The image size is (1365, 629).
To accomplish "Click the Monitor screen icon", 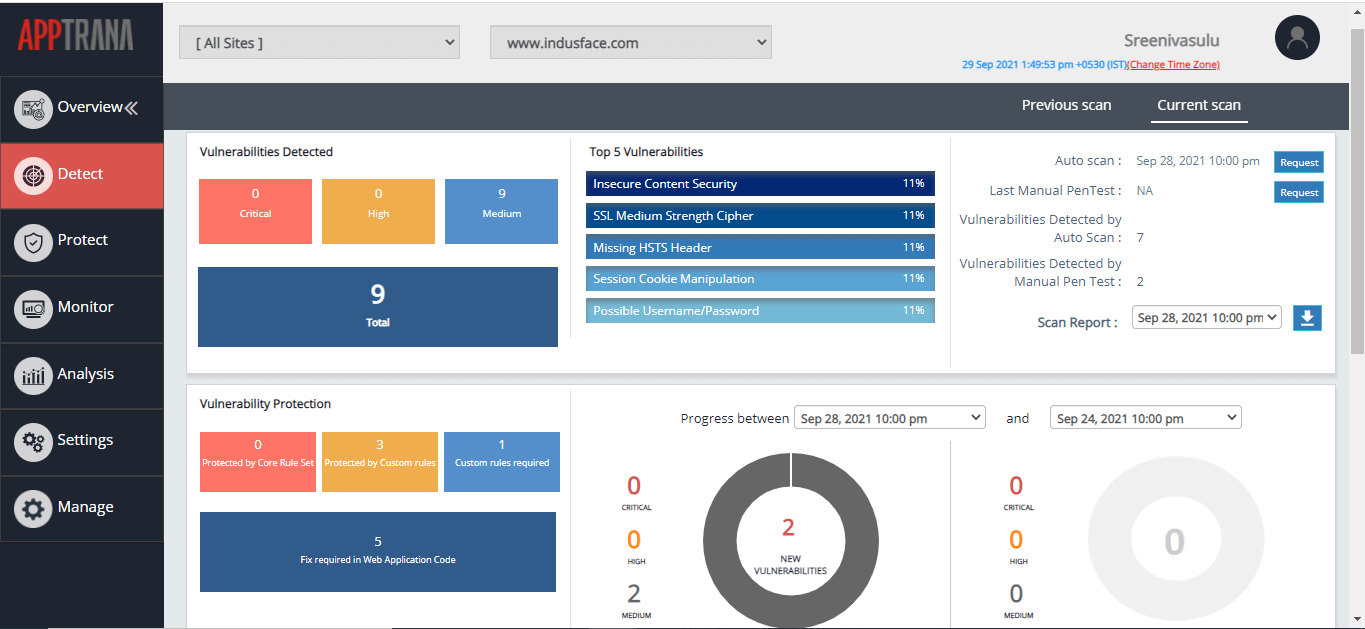I will pos(33,308).
